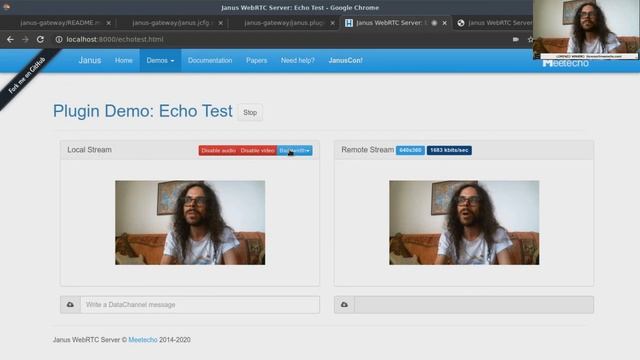Click the globe icon of the last tab
Viewport: 640px width, 360px height.
pos(461,23)
